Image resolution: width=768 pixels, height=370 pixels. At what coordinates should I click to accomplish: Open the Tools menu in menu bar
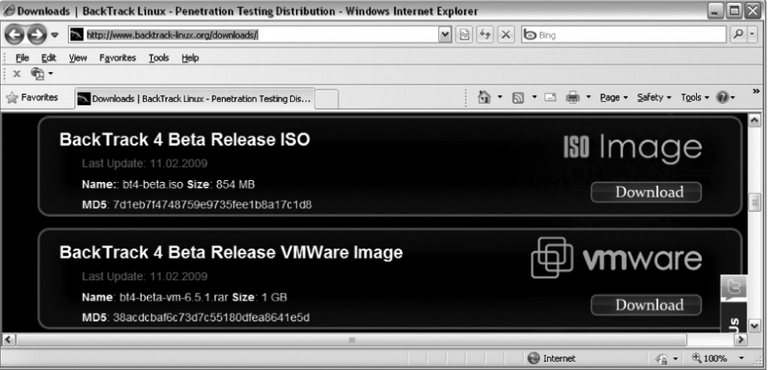pyautogui.click(x=159, y=58)
